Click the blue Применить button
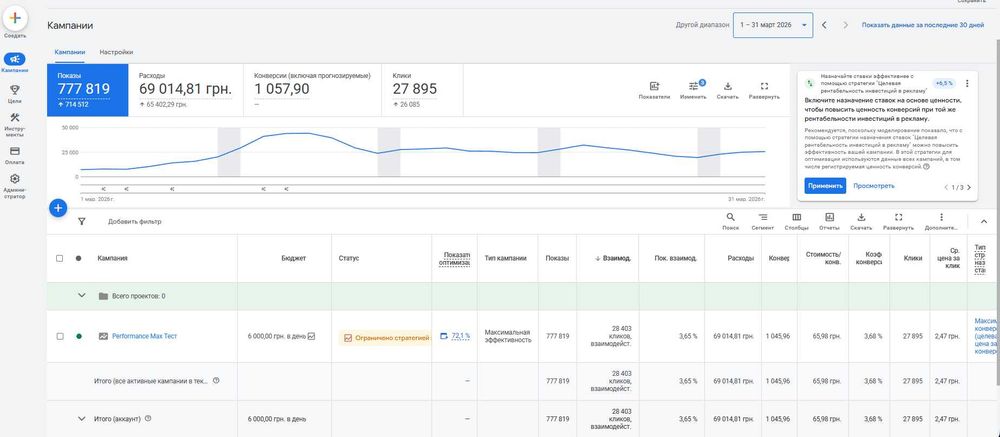This screenshot has height=437, width=1000. (x=825, y=186)
